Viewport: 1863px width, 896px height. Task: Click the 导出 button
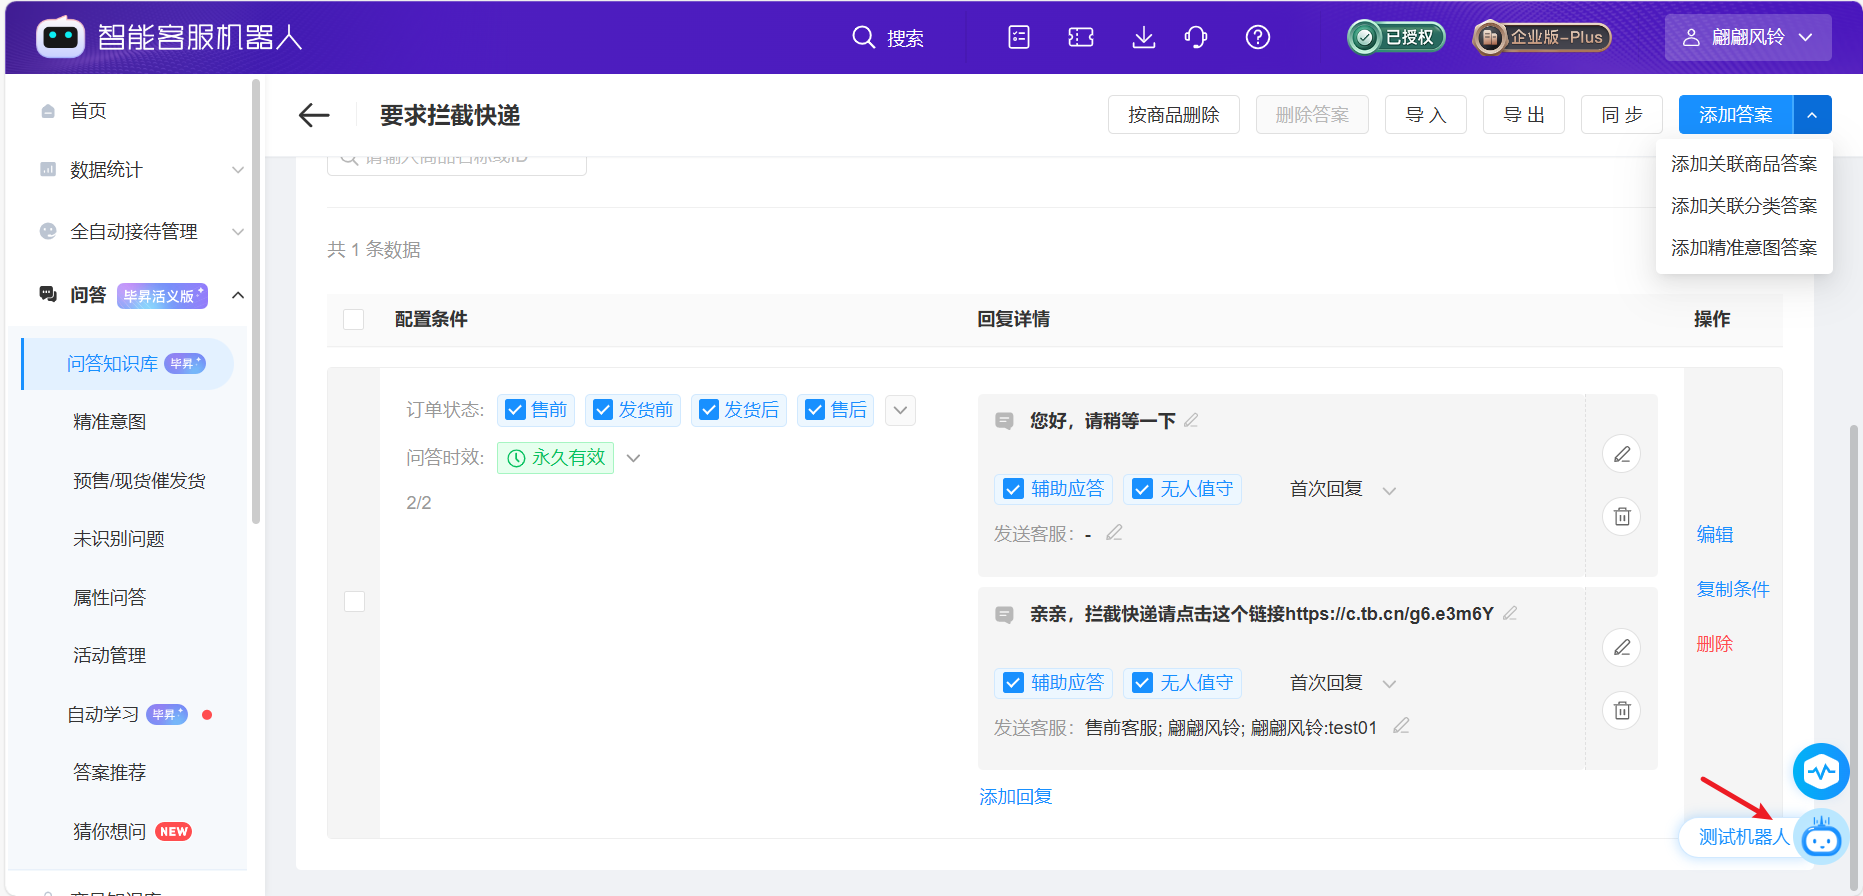coord(1524,115)
